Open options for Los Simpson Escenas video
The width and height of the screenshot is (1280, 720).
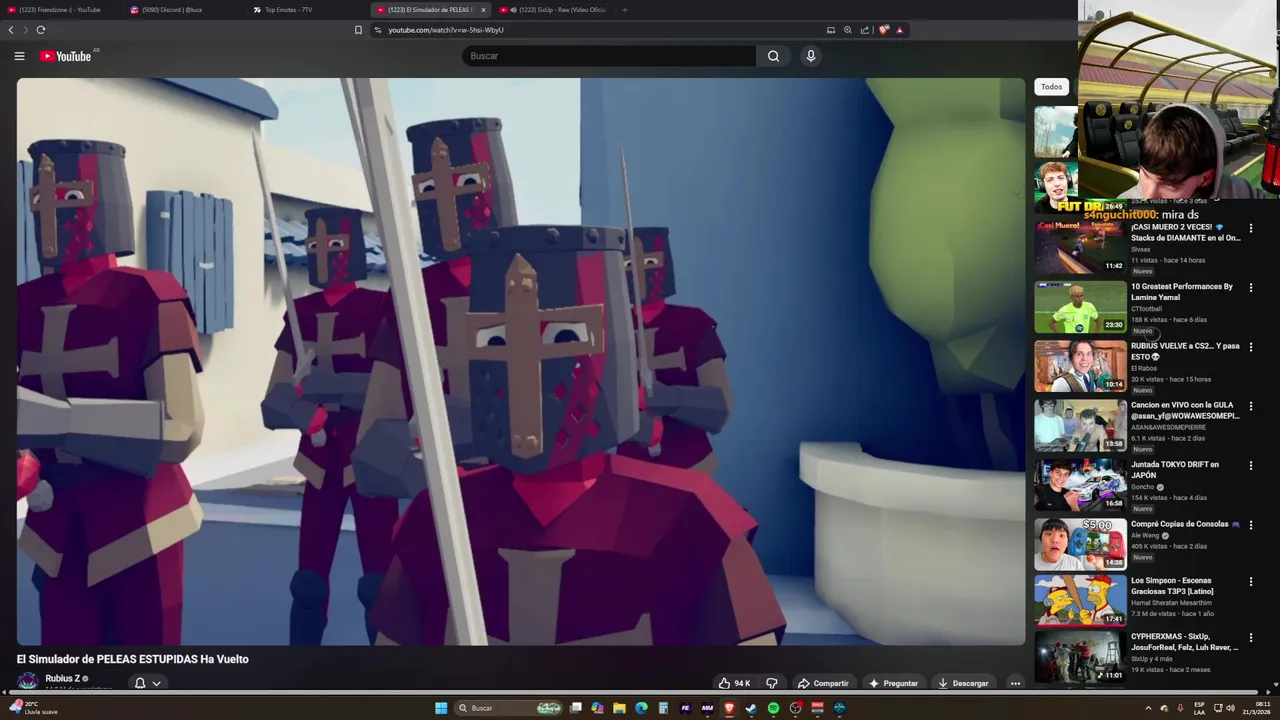[1250, 581]
